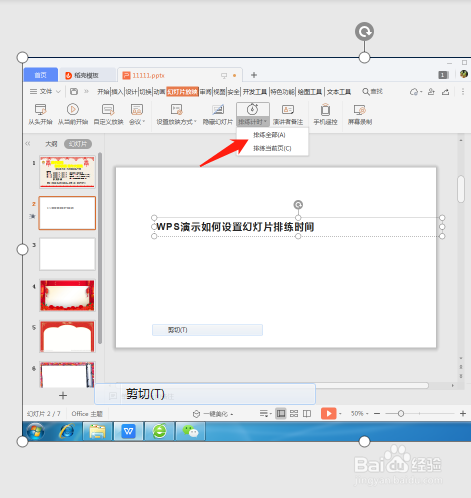
Task: Choose 排练当前页(C) menu entry
Action: [x=272, y=148]
